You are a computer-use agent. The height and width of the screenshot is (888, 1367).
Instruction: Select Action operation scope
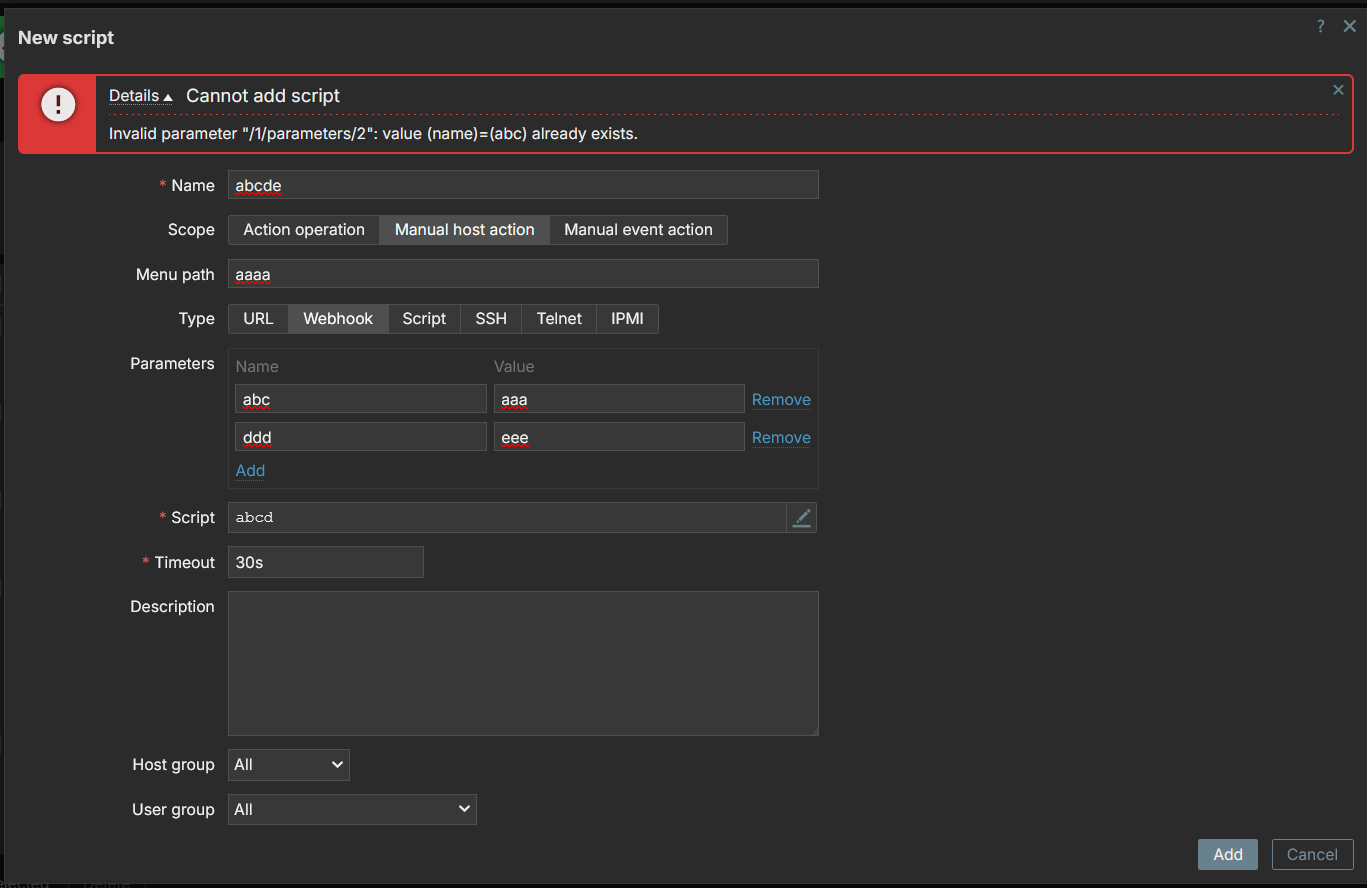(304, 230)
